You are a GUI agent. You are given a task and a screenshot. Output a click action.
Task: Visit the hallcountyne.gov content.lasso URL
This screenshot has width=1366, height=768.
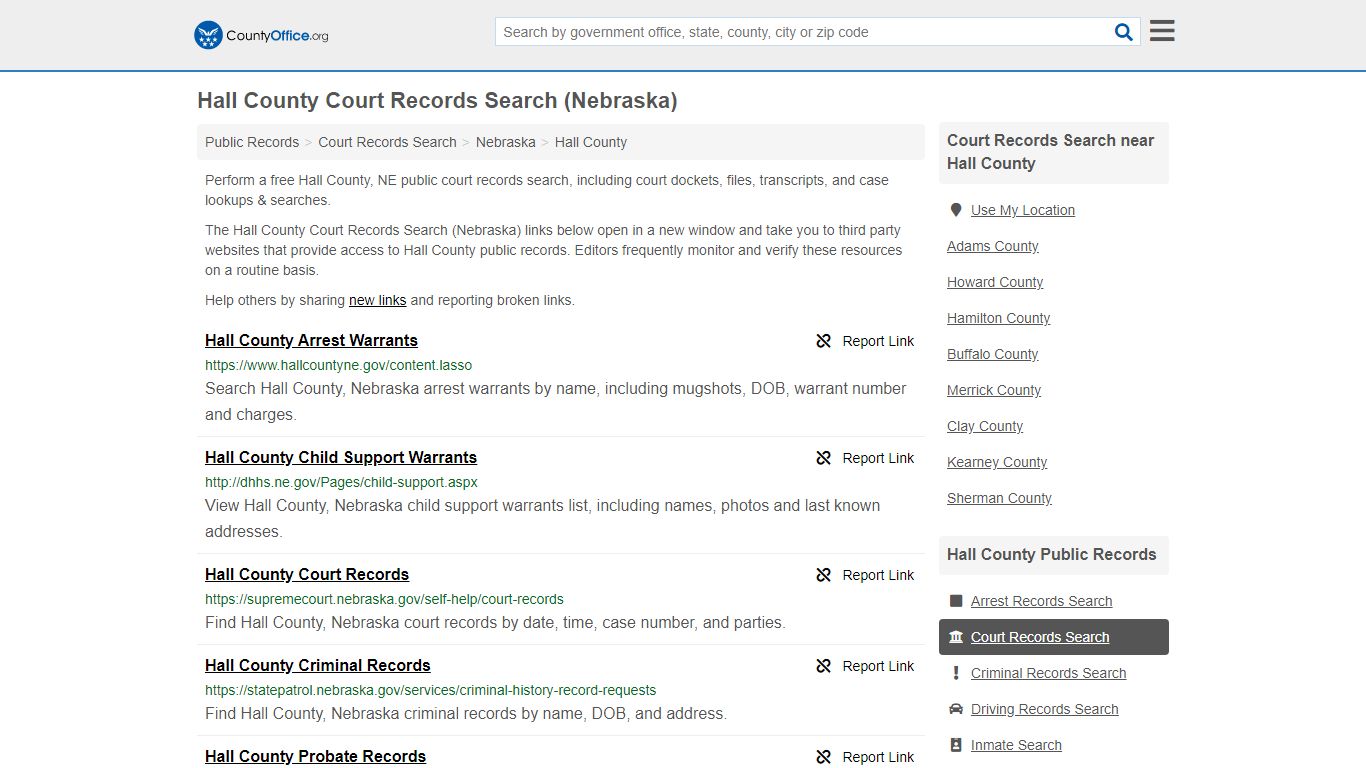[x=338, y=365]
